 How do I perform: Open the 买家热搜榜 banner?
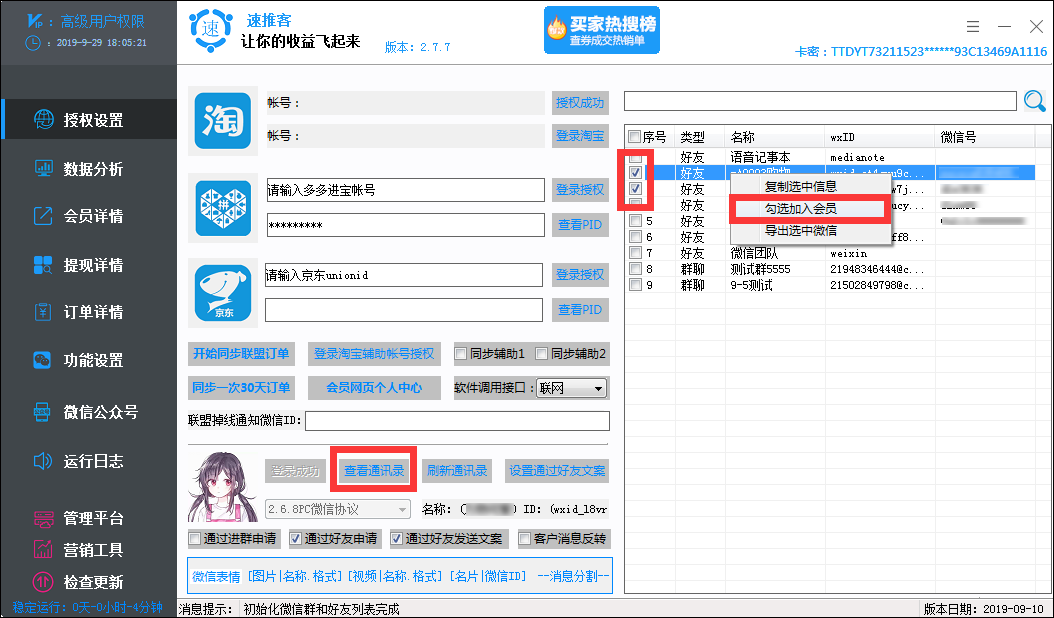click(x=602, y=30)
